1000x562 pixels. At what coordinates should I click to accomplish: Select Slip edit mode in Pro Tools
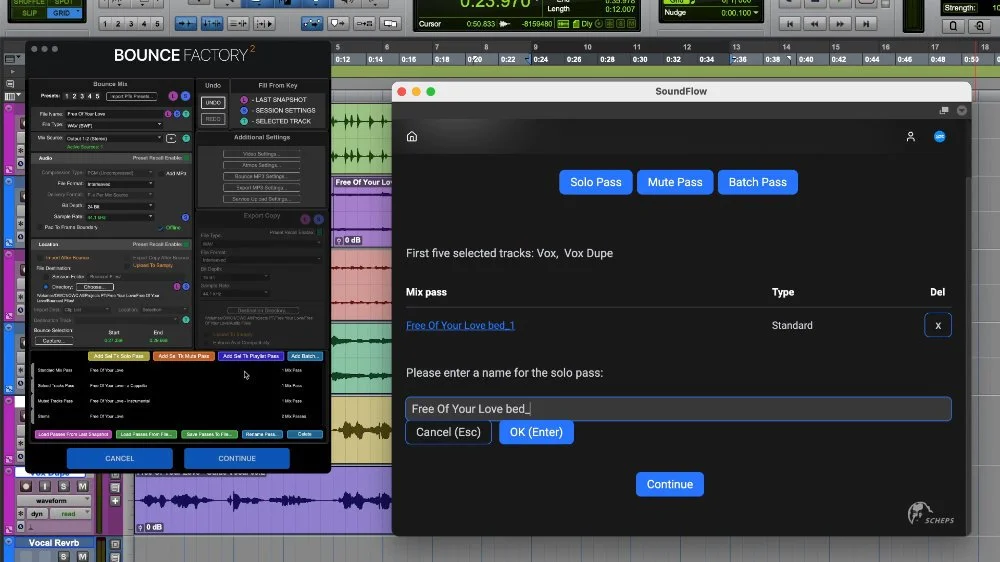click(x=29, y=13)
